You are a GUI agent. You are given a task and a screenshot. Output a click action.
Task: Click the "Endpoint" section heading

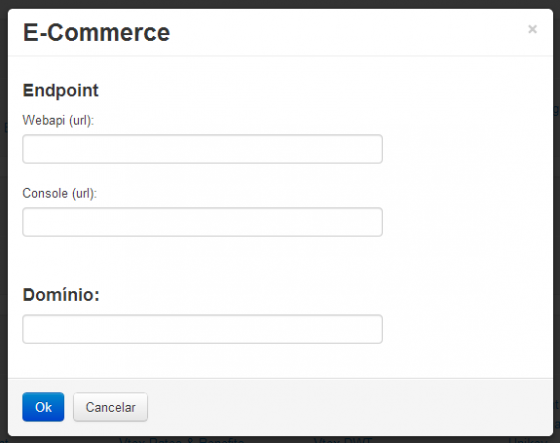(60, 90)
